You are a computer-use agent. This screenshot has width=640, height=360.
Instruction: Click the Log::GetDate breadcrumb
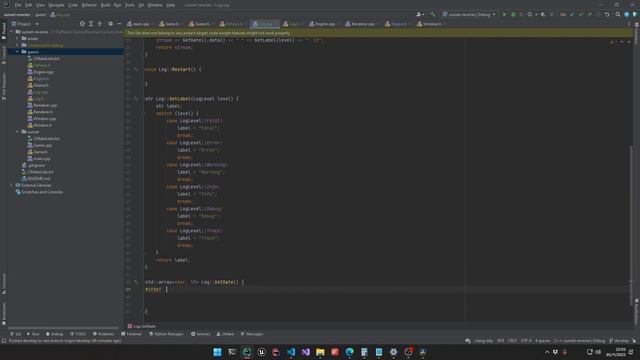pos(142,327)
